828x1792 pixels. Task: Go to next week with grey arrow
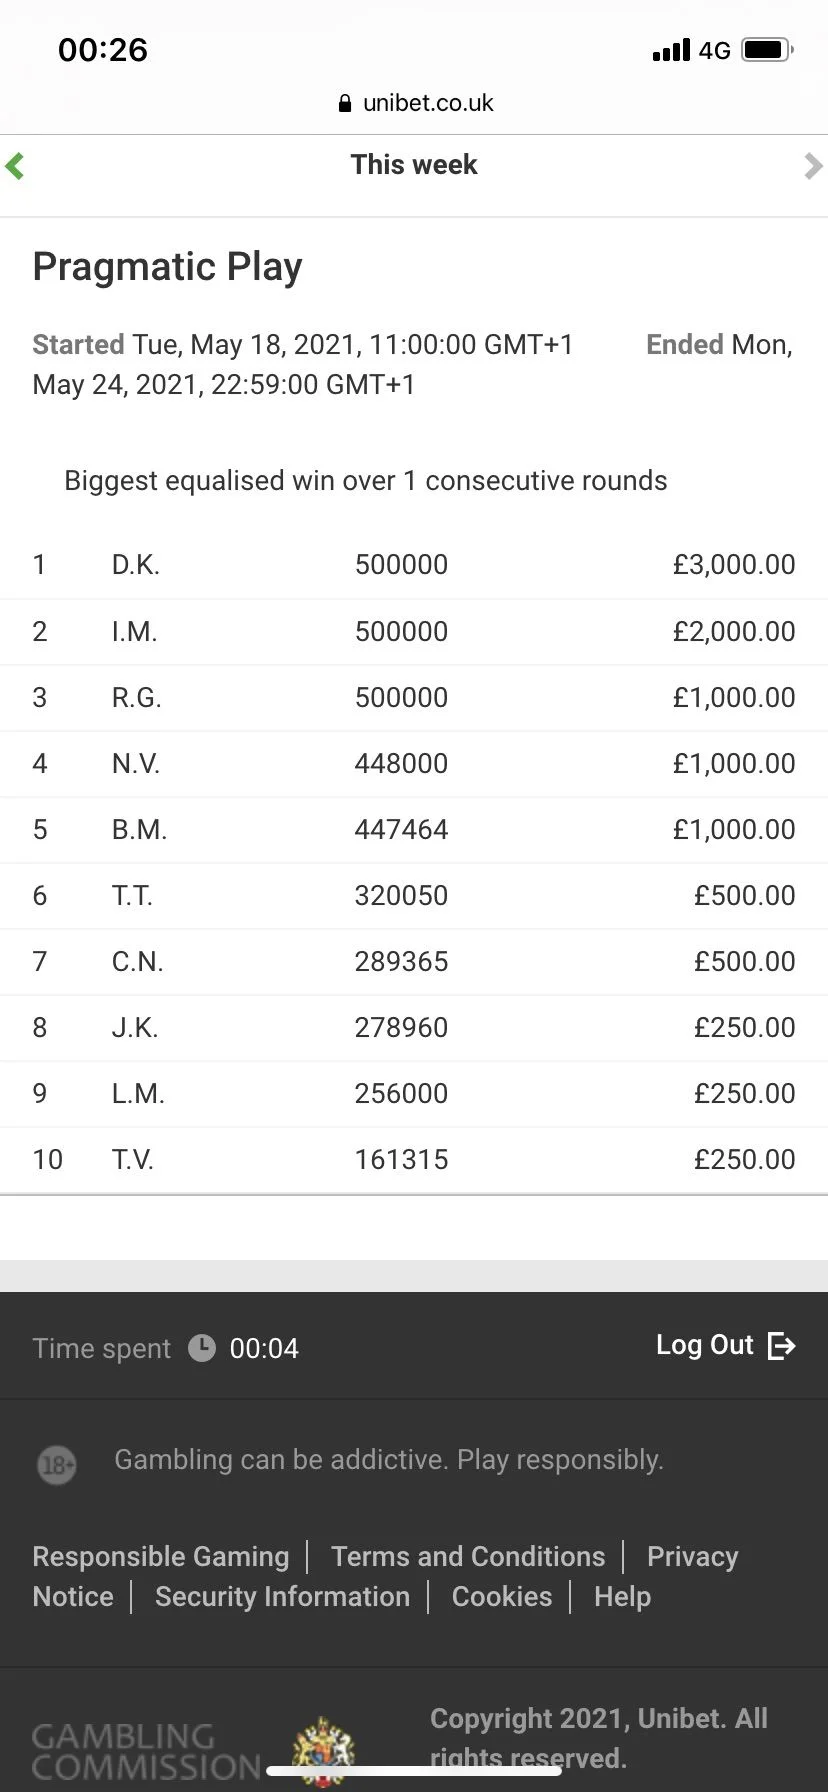click(x=813, y=165)
